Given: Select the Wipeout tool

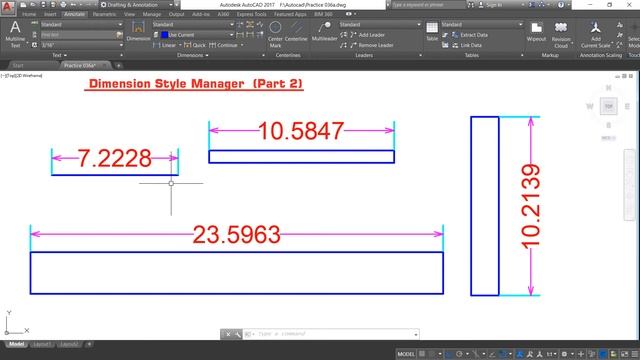Looking at the screenshot, I should click(x=536, y=32).
